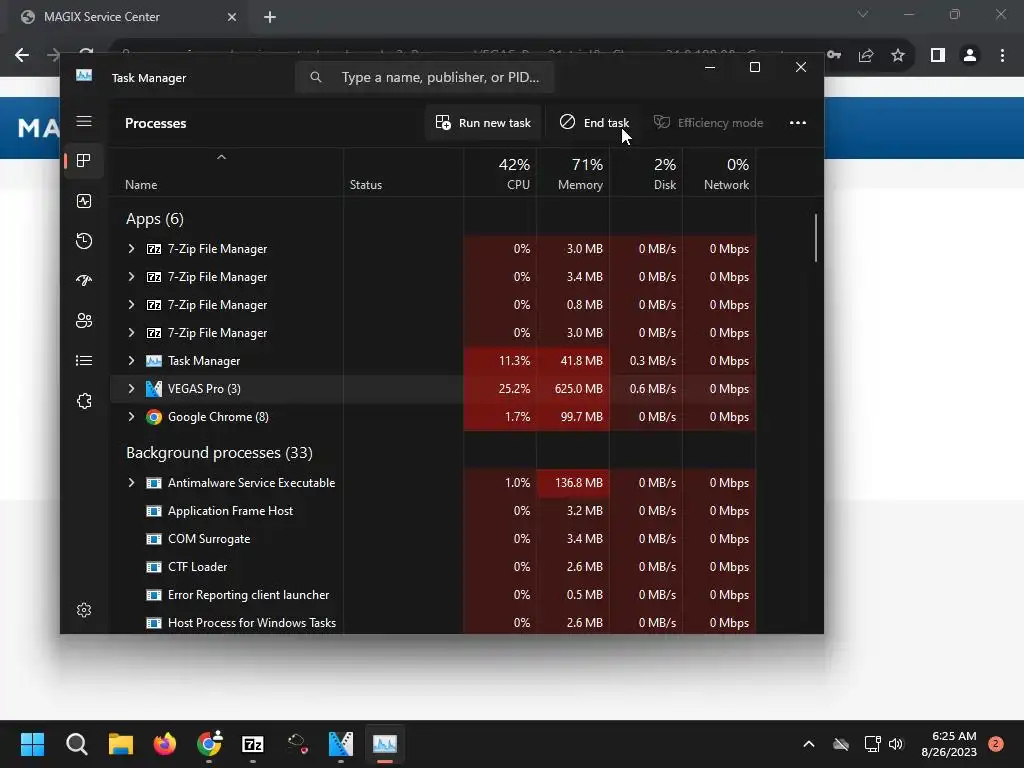Expand the Task Manager process group

tap(131, 360)
